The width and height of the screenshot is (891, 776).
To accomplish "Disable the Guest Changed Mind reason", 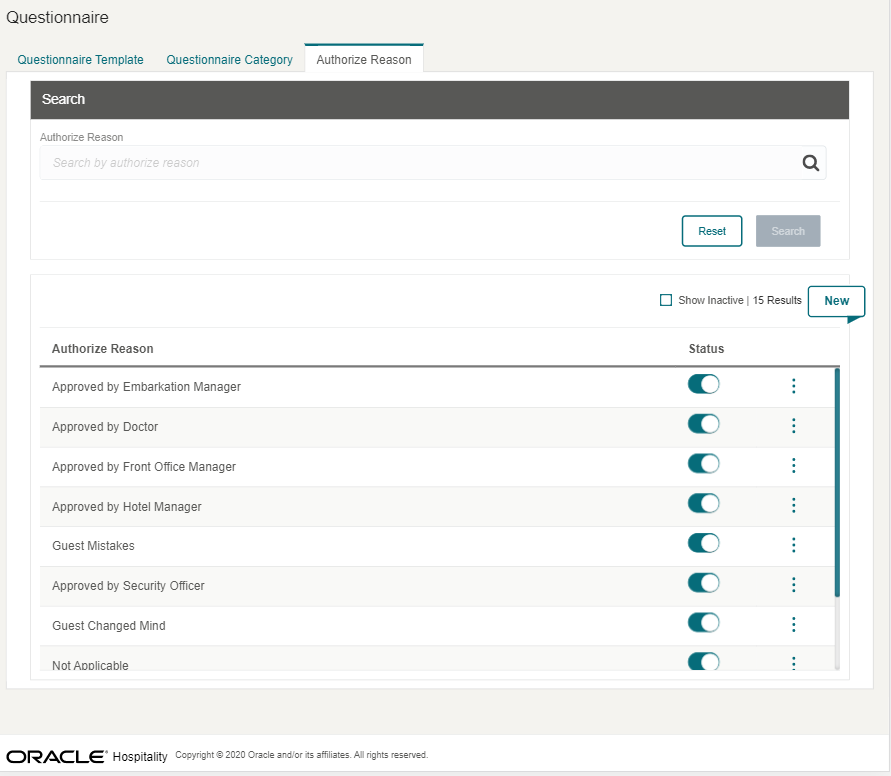I will [703, 623].
